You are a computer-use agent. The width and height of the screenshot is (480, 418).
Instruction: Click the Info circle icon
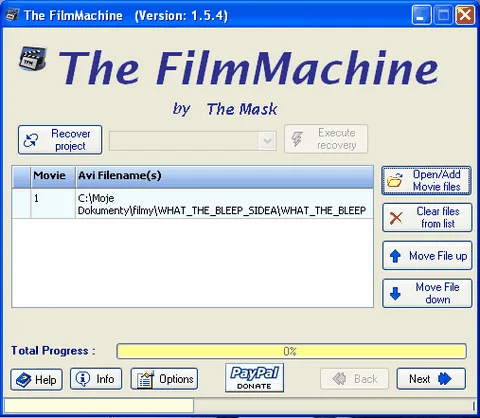coord(83,379)
